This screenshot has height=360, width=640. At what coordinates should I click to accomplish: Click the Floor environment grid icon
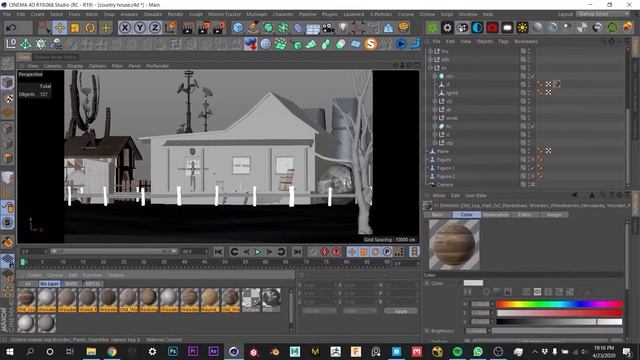pyautogui.click(x=313, y=29)
